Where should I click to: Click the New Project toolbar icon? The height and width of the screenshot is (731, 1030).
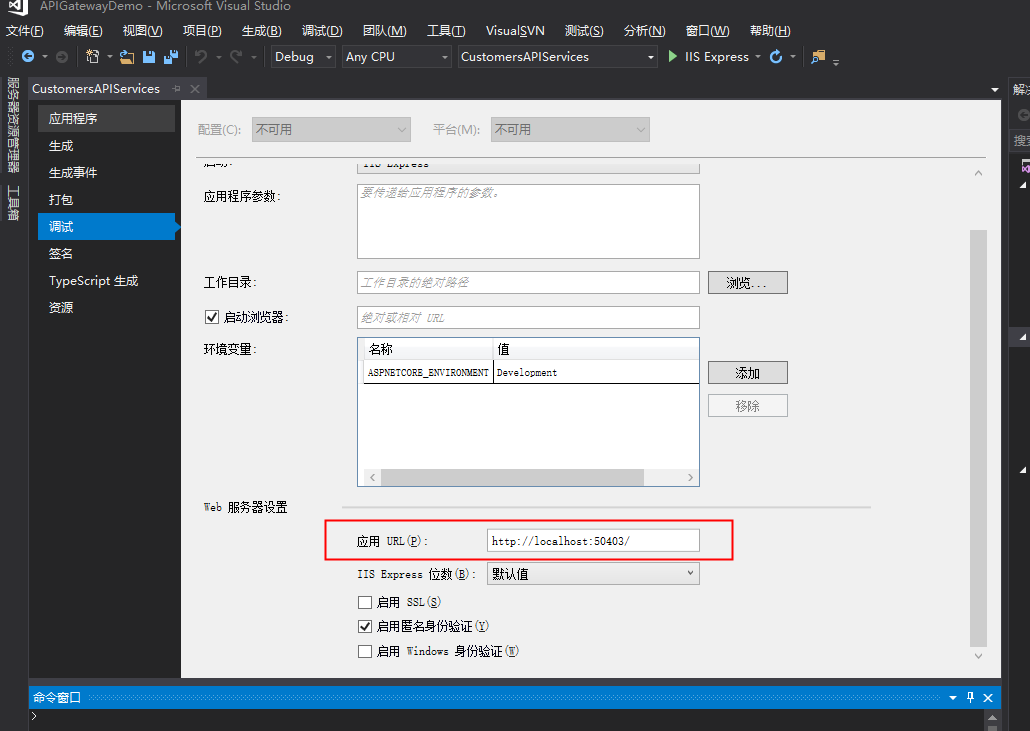click(93, 56)
